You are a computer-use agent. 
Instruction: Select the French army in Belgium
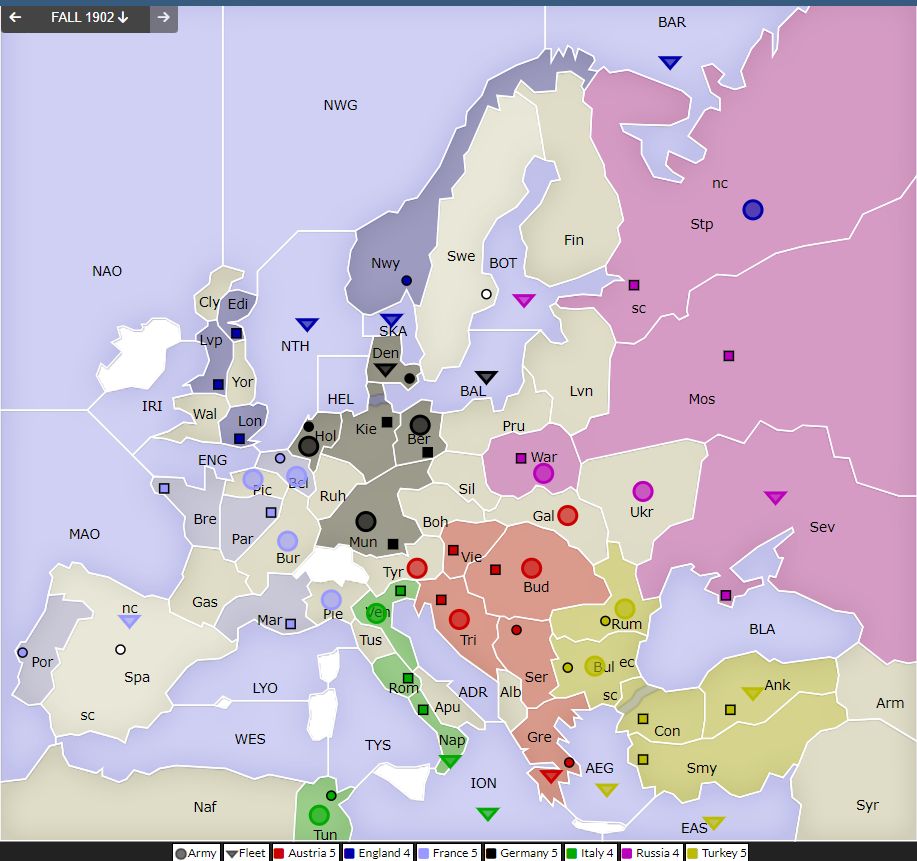297,476
